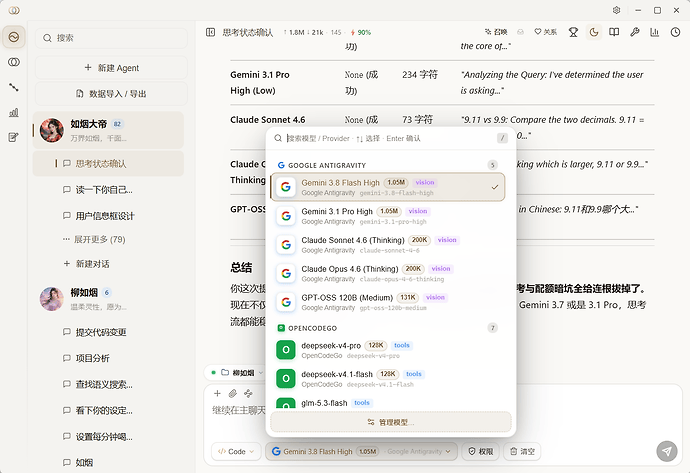Open the settings gear in title bar

[x=617, y=10]
